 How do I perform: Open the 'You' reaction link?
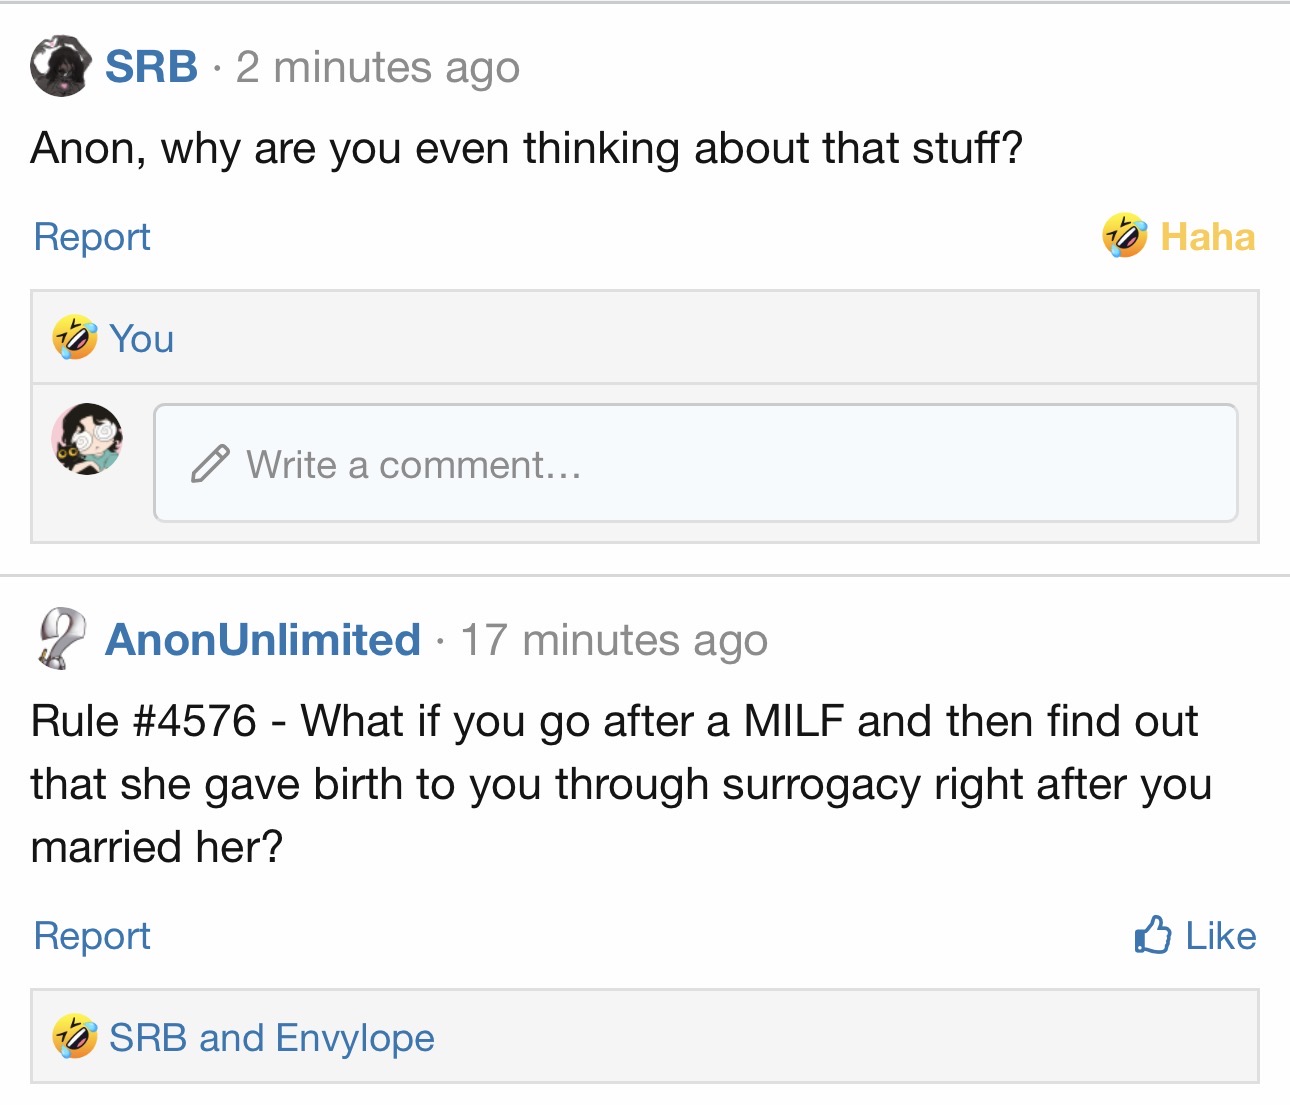pos(142,339)
